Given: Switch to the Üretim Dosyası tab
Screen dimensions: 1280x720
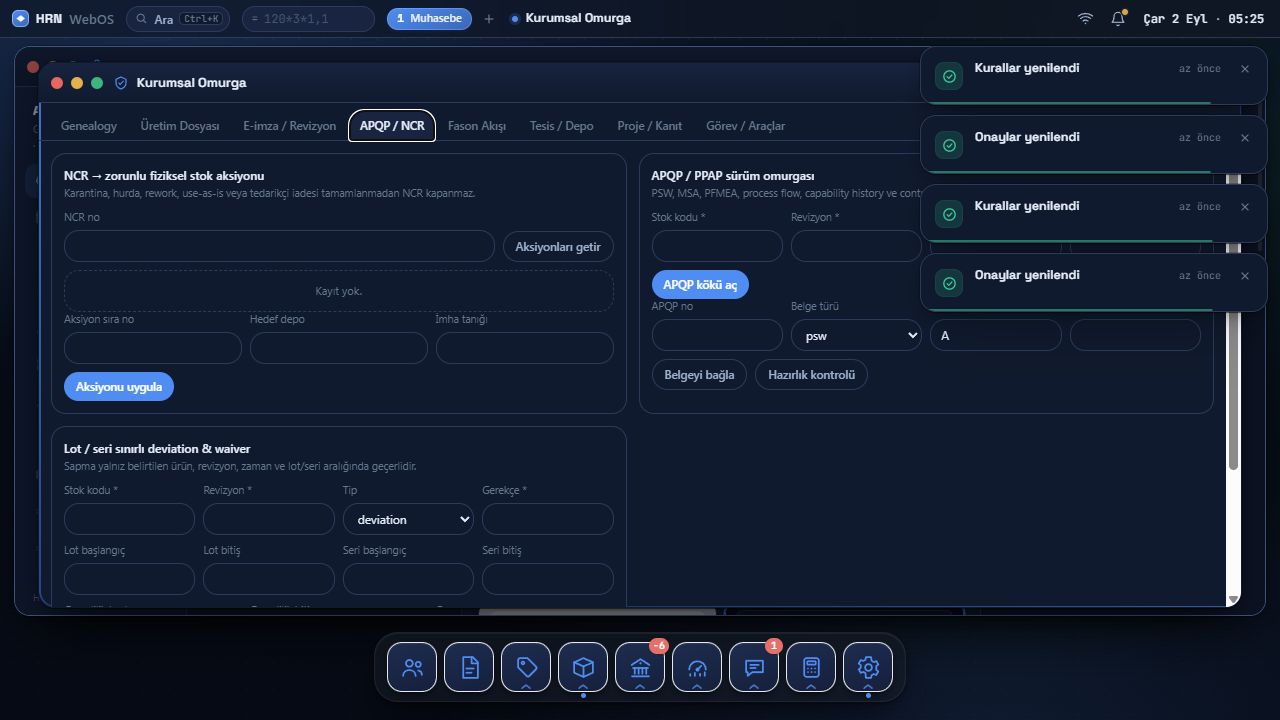Looking at the screenshot, I should [180, 126].
